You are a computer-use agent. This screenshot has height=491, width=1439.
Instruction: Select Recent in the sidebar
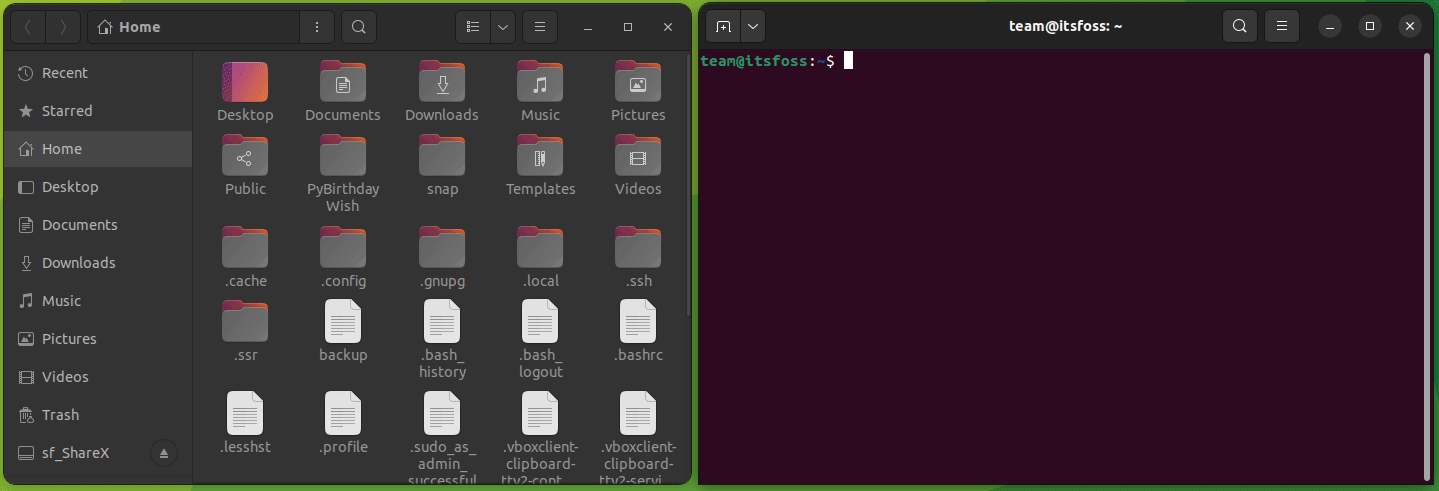click(x=64, y=73)
